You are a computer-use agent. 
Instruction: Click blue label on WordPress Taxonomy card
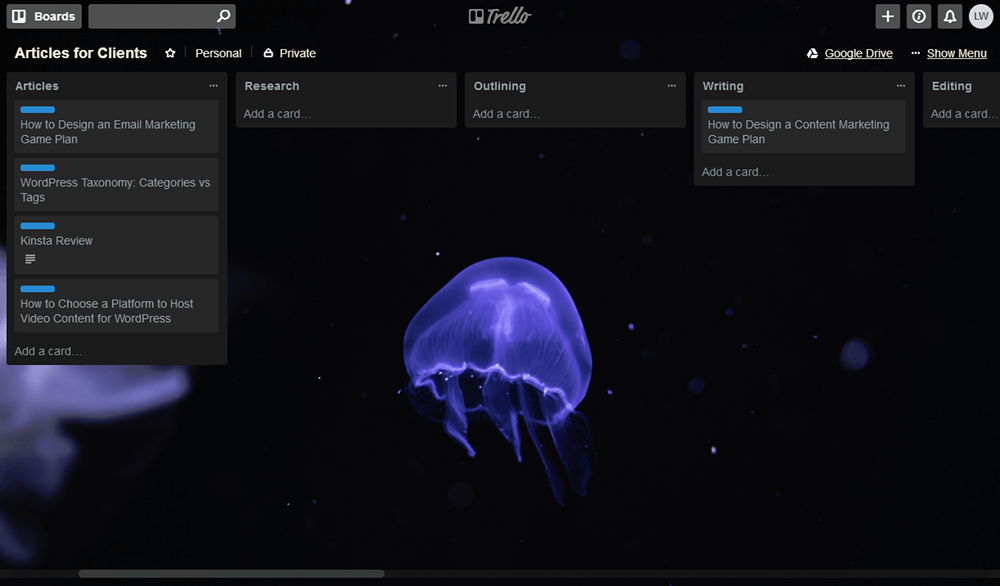tap(38, 168)
